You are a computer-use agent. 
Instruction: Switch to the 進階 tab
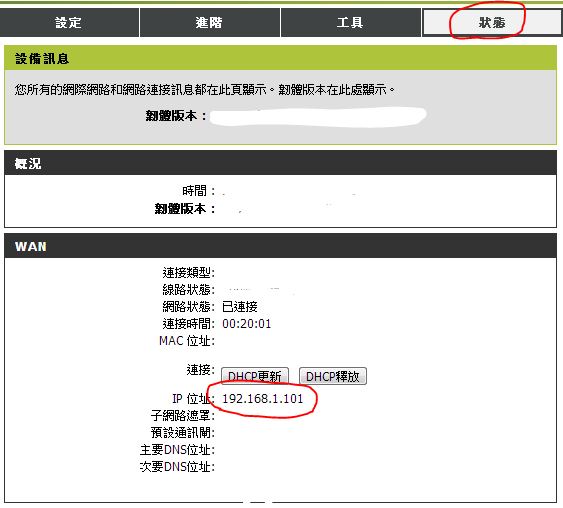point(210,23)
